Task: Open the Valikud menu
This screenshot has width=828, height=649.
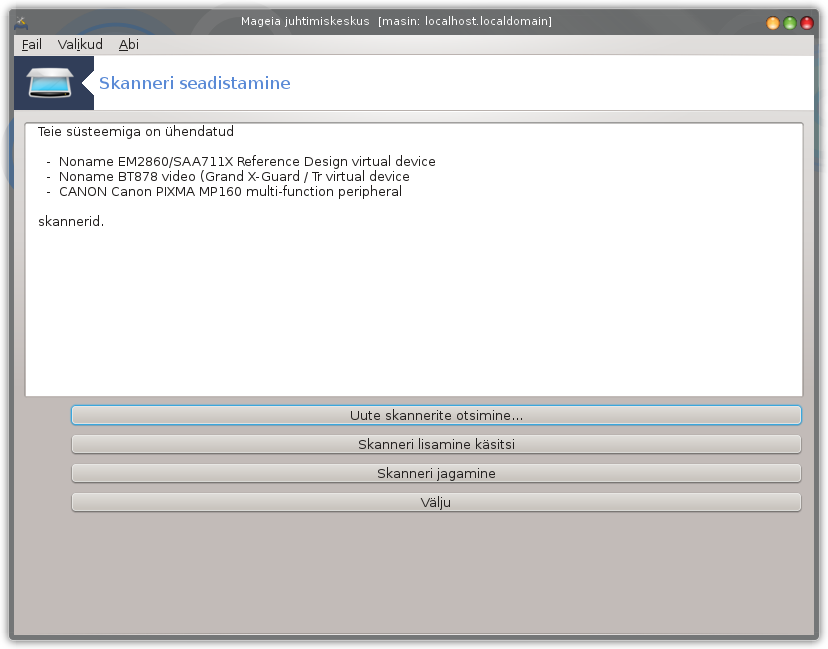Action: [x=80, y=45]
